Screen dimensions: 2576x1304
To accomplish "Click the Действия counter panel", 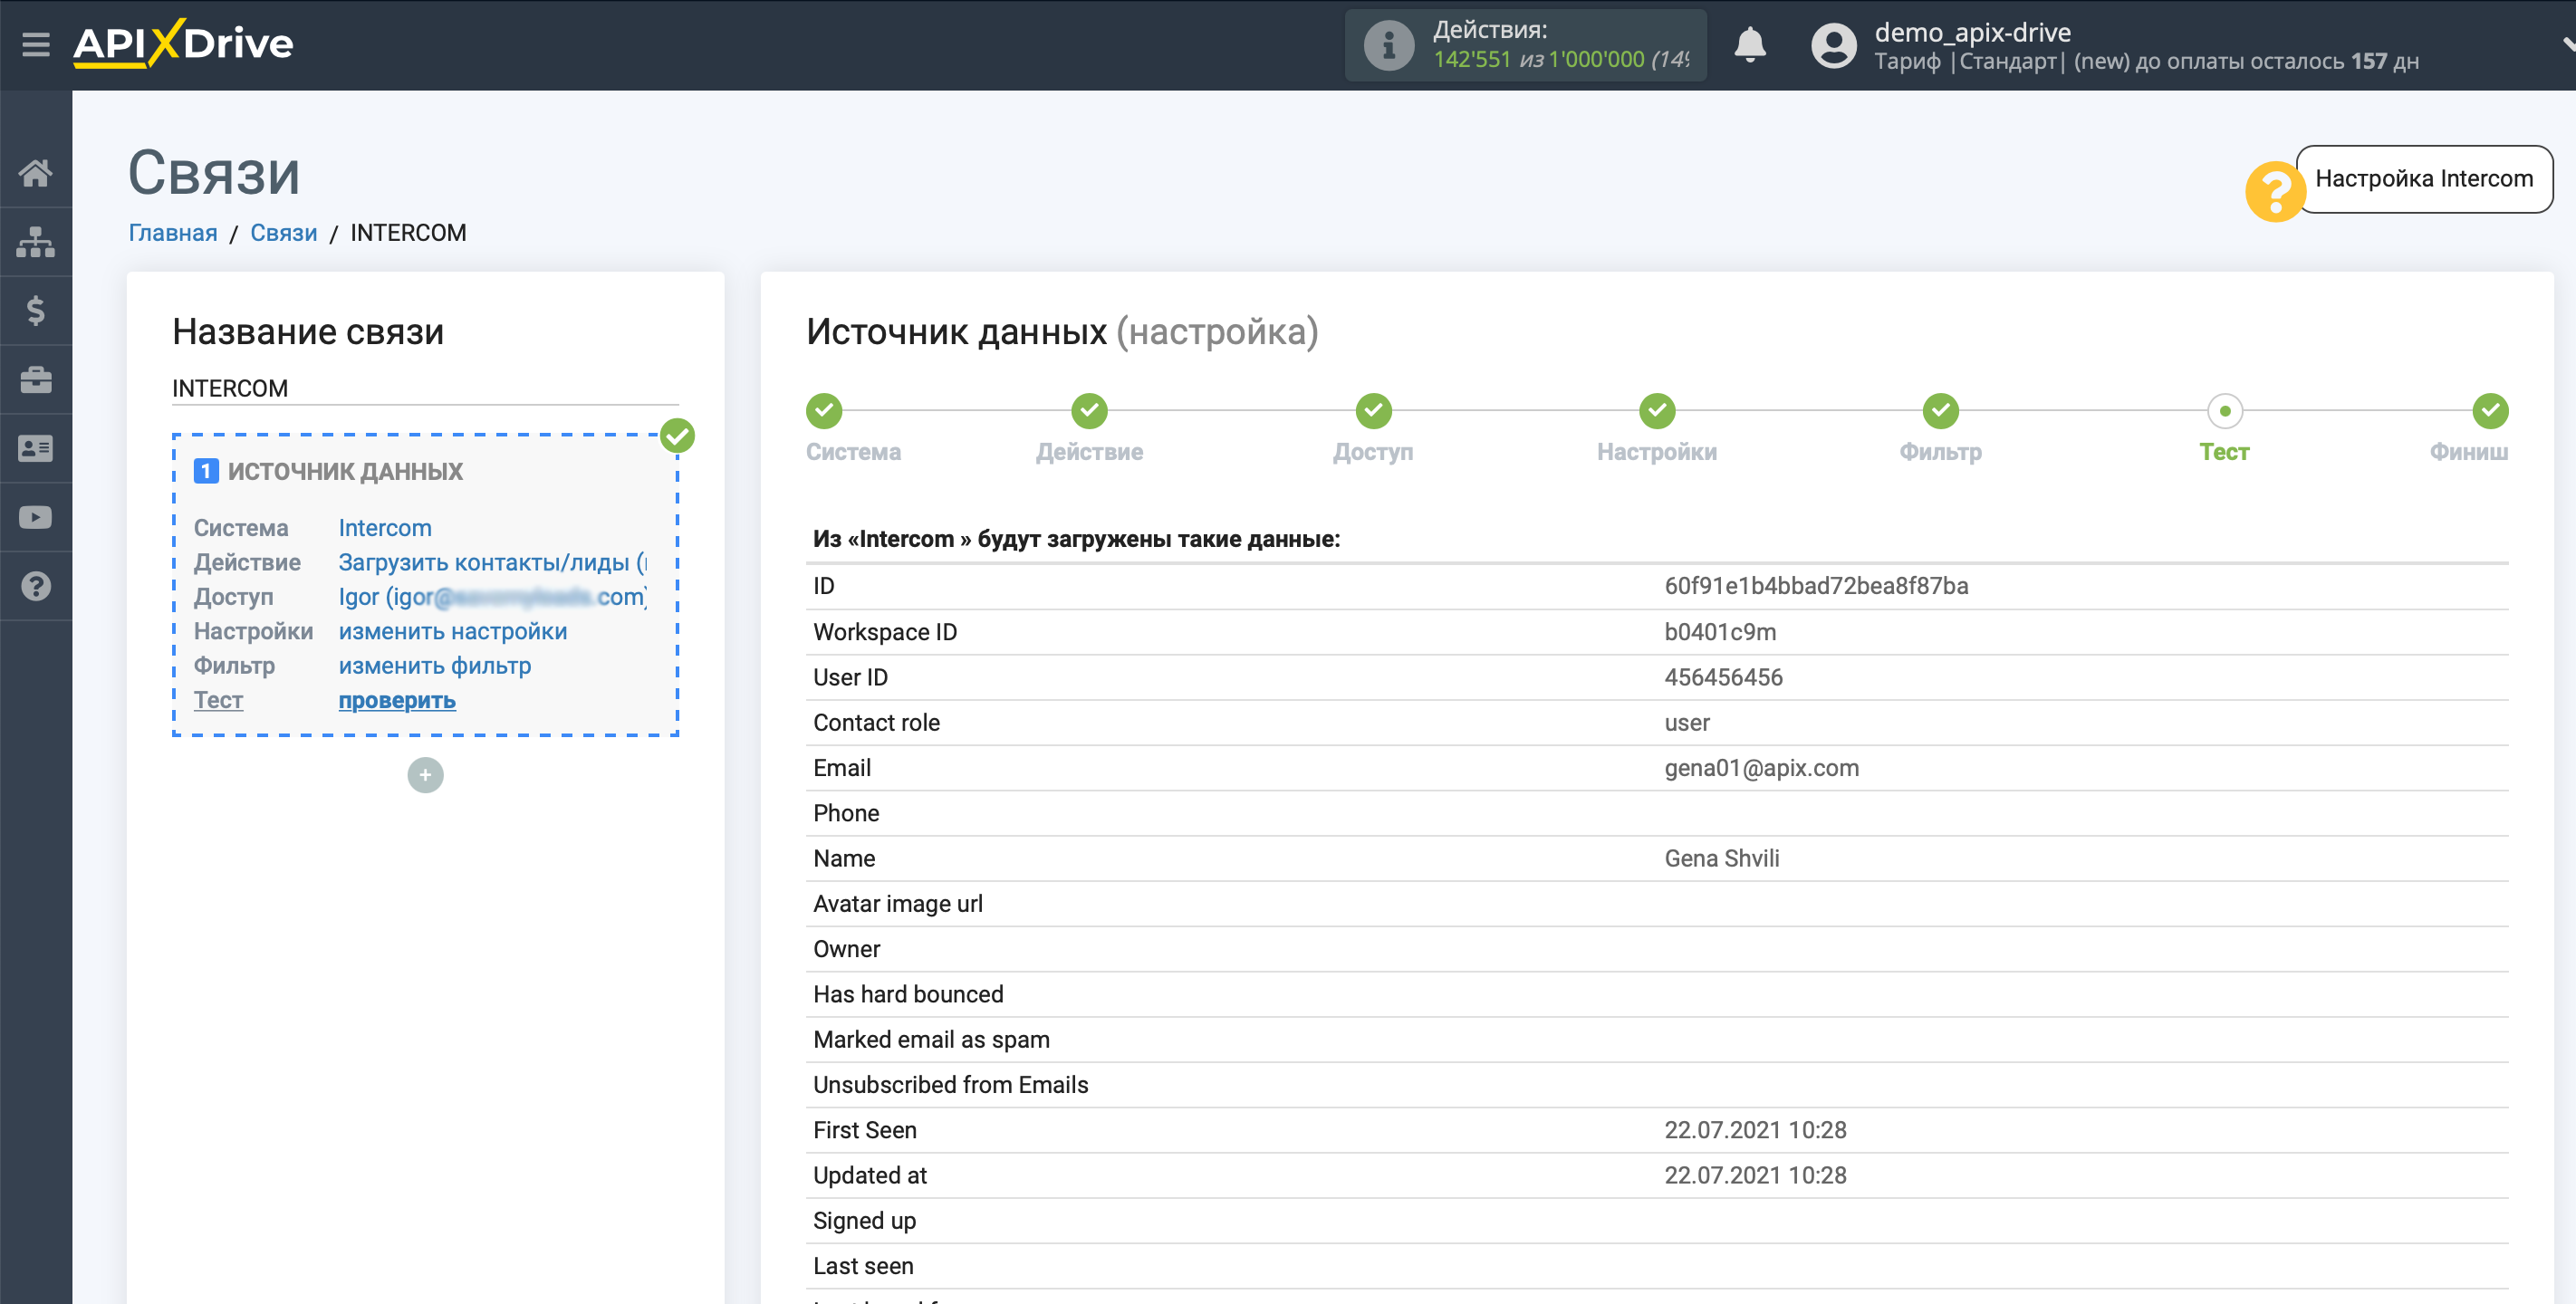I will 1526,45.
